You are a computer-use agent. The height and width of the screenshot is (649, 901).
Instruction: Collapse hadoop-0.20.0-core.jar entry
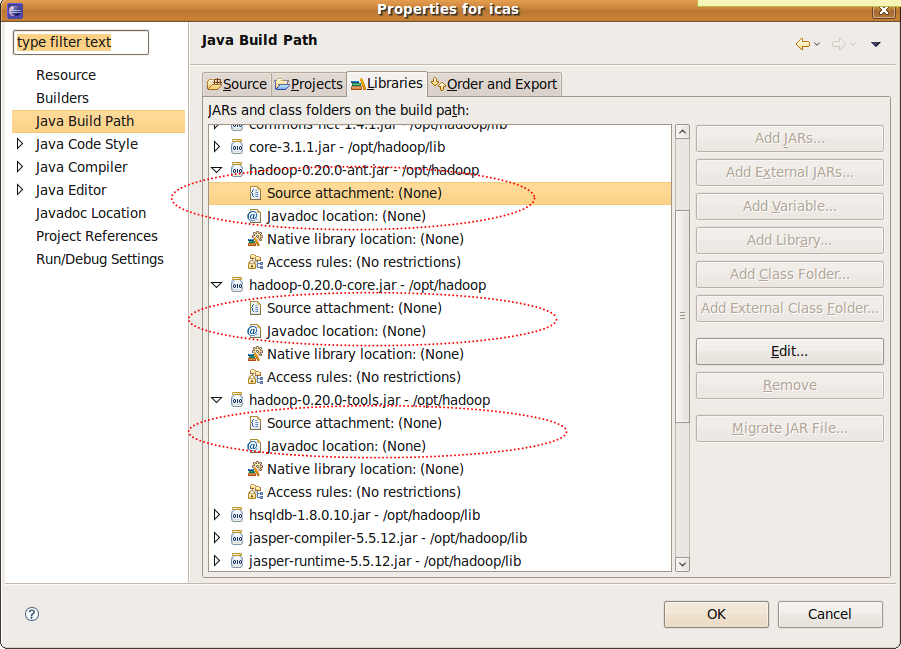217,285
